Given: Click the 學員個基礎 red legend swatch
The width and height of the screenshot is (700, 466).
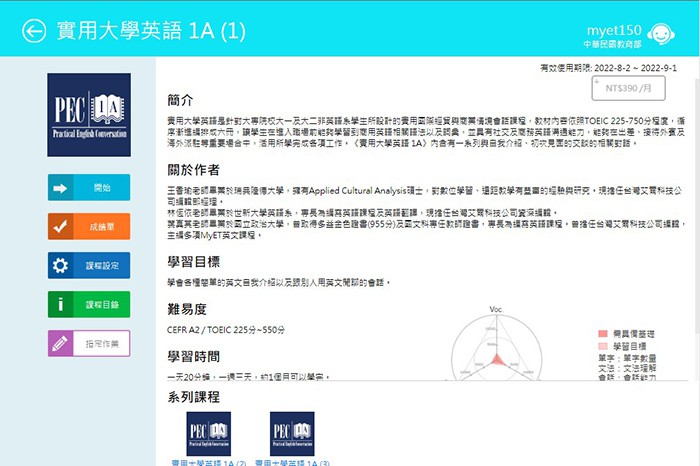Looking at the screenshot, I should point(603,333).
